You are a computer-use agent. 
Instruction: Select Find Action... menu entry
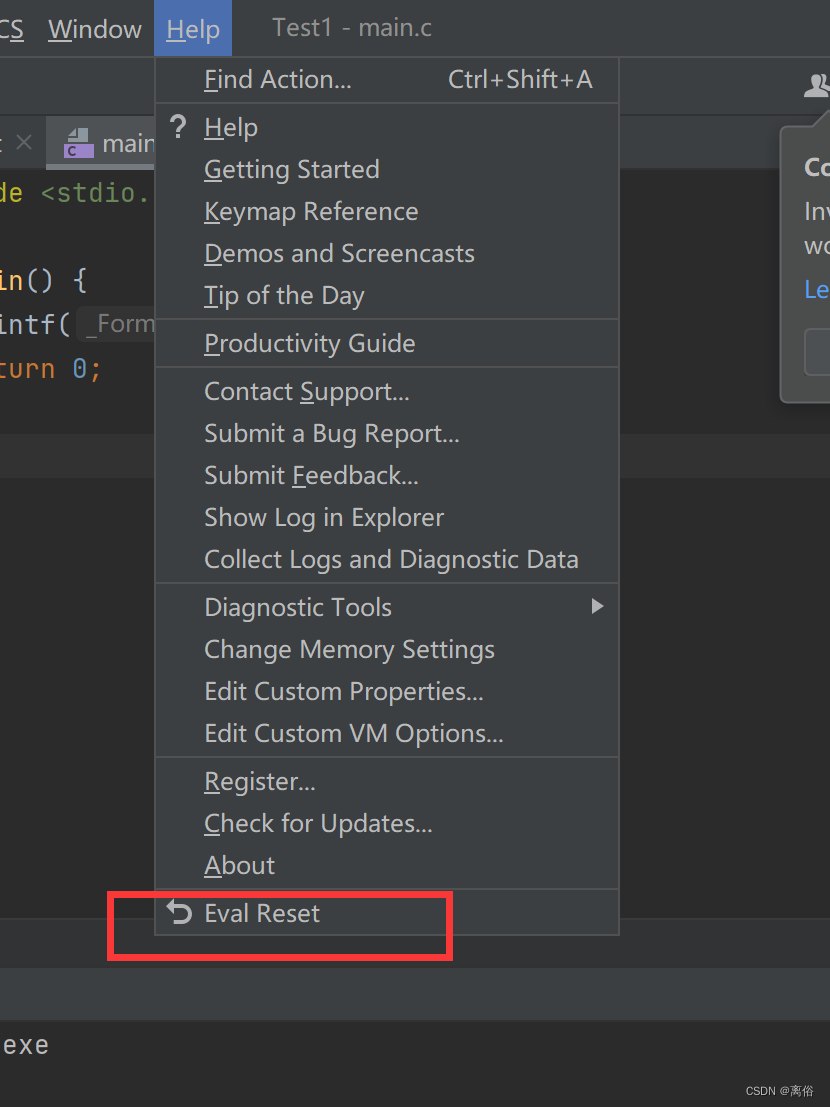(x=387, y=80)
